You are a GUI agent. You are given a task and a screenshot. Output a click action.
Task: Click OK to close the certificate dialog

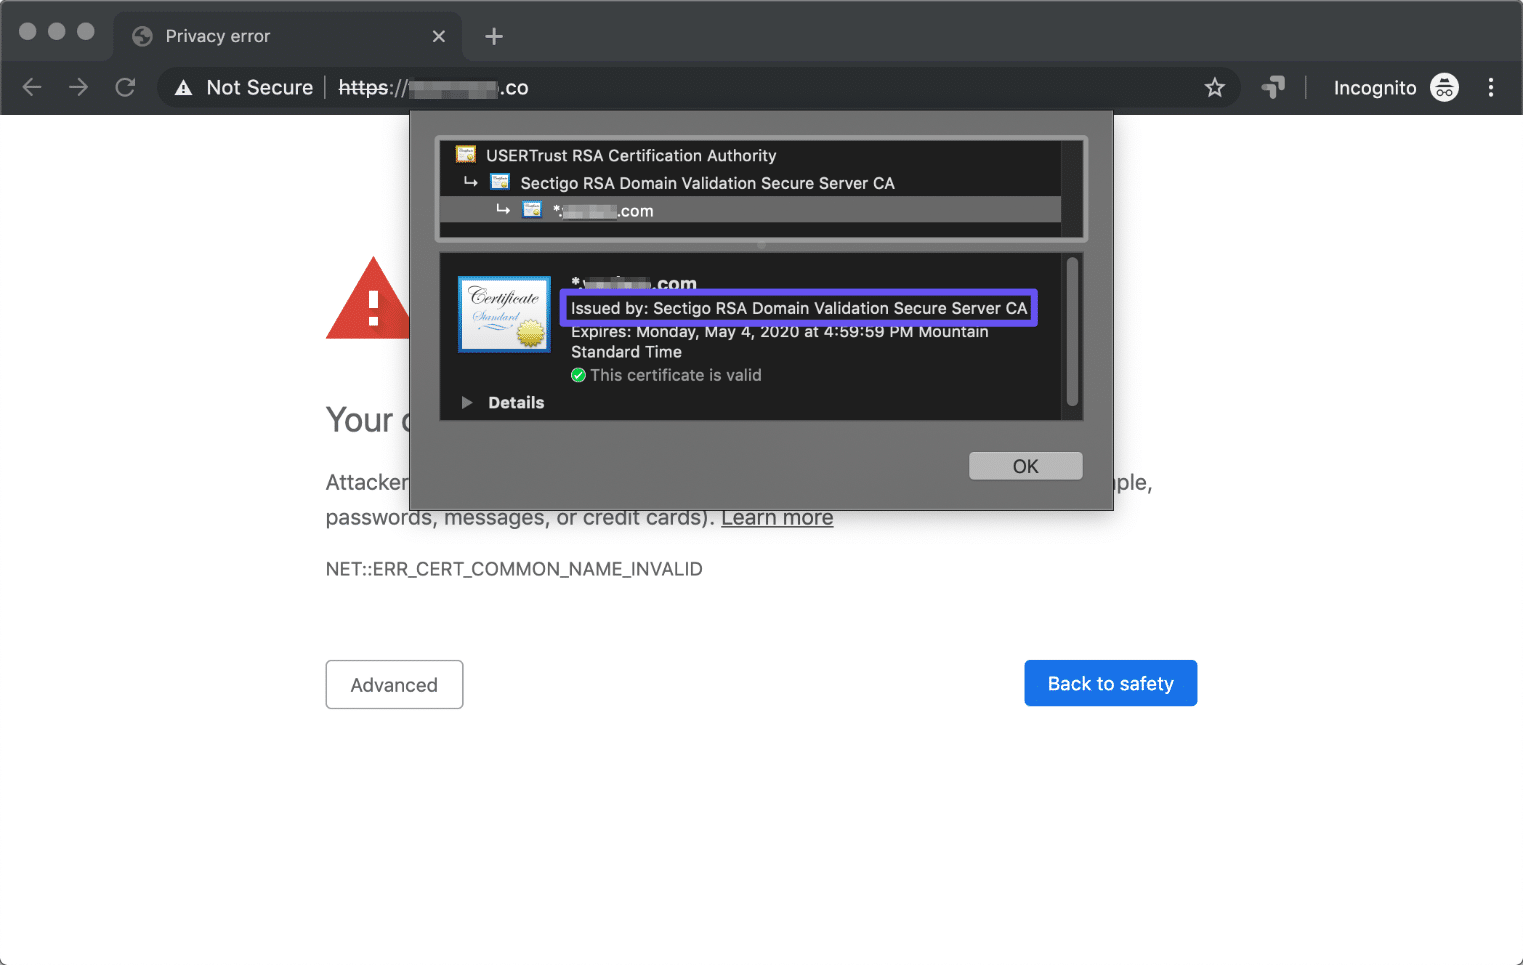pyautogui.click(x=1025, y=465)
